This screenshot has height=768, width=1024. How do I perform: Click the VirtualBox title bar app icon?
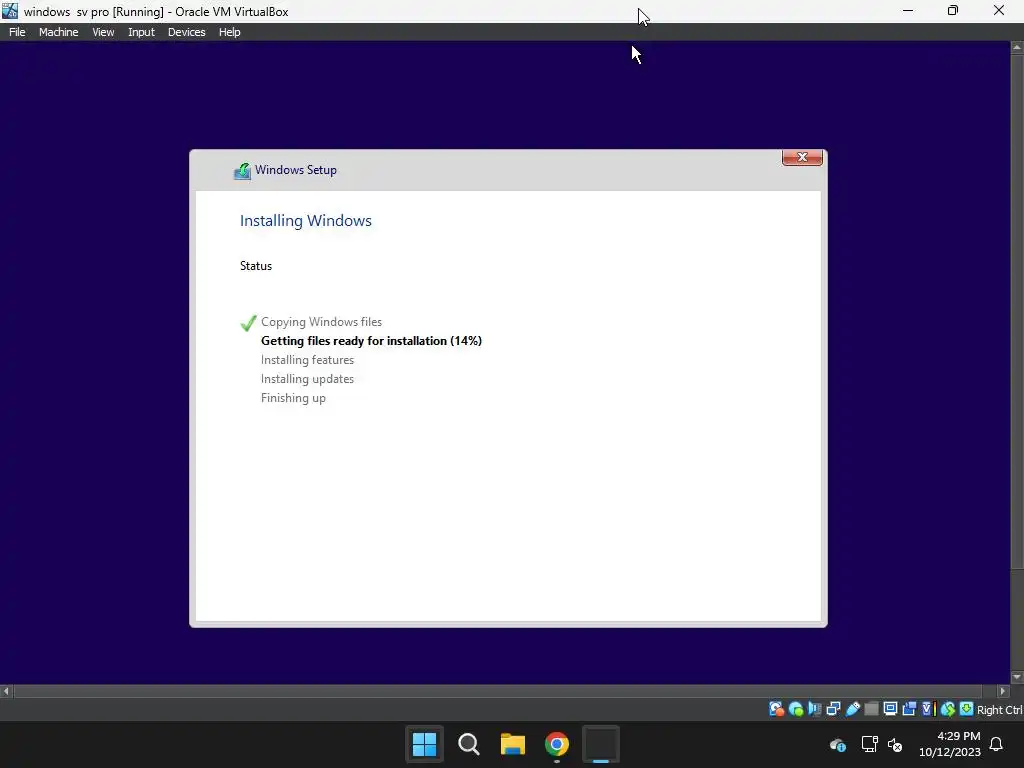pyautogui.click(x=10, y=11)
